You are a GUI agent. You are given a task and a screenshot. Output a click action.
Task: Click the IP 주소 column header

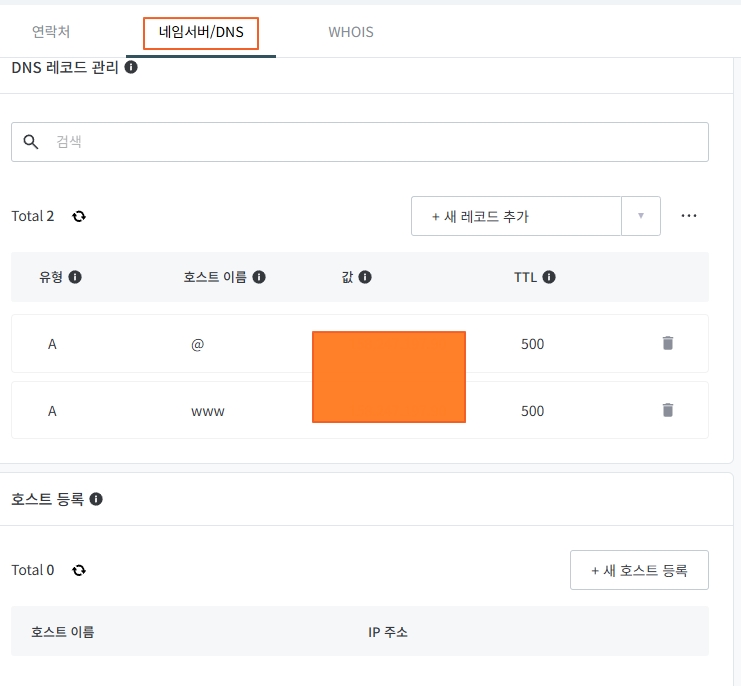pos(388,632)
